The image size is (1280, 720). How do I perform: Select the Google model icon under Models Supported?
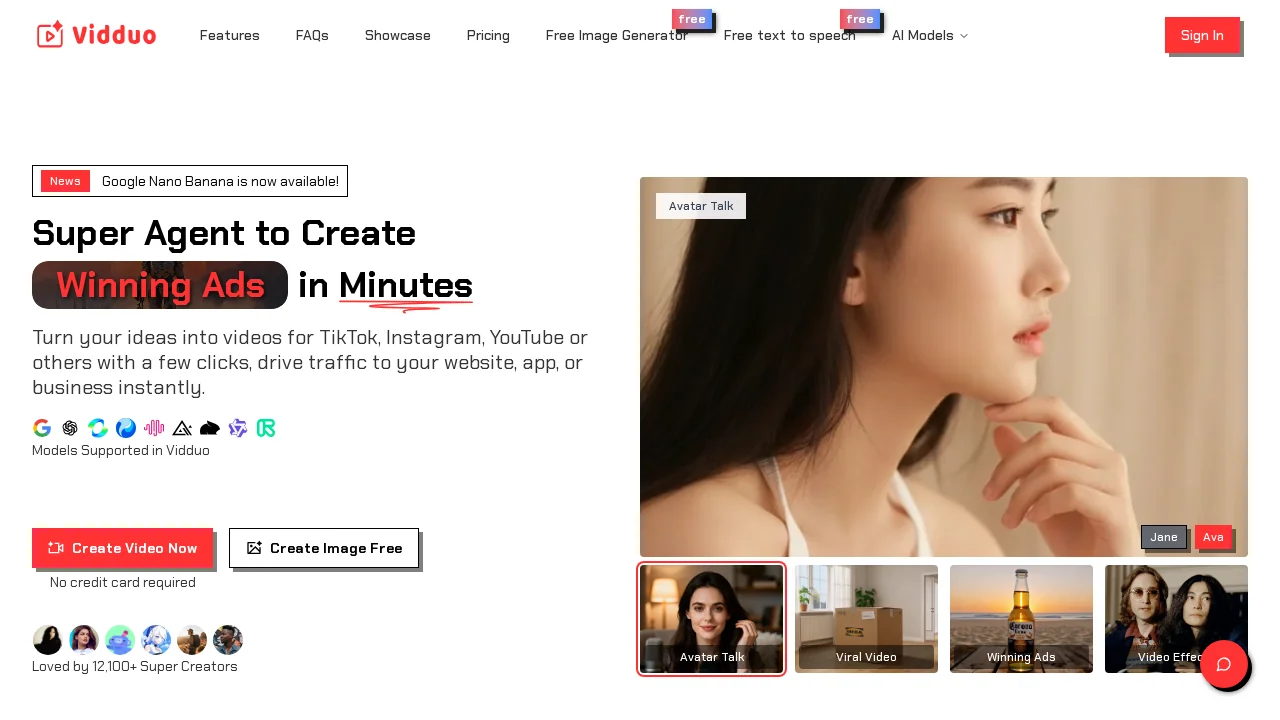(42, 428)
